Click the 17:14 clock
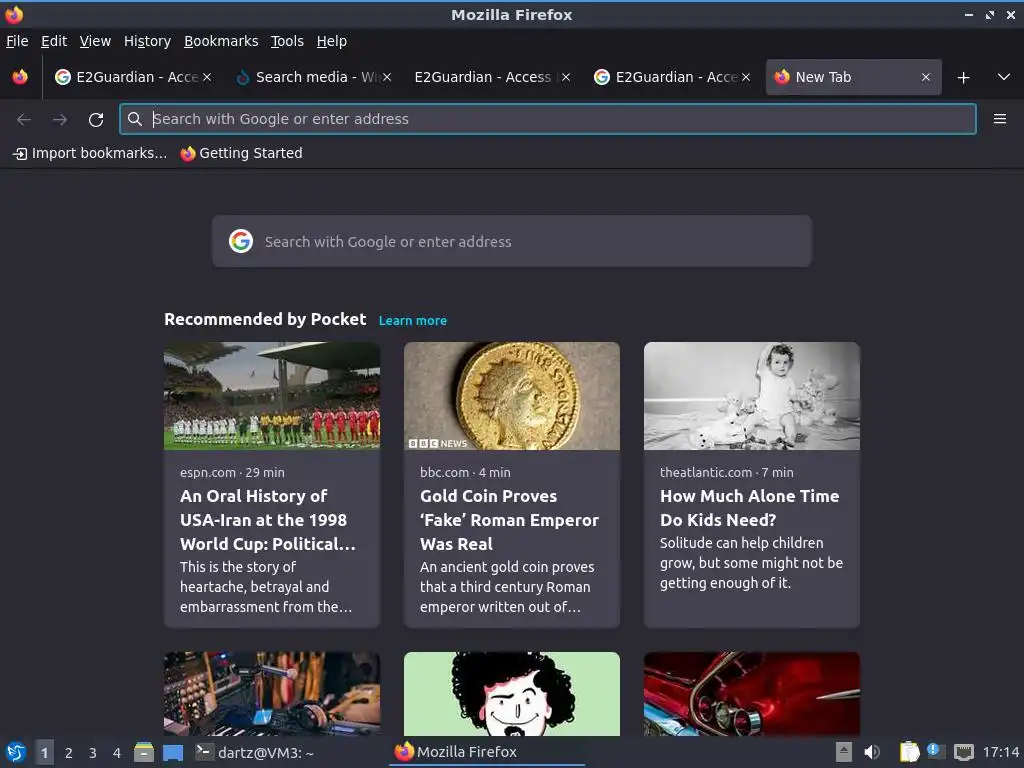Image resolution: width=1024 pixels, height=768 pixels. [1000, 752]
